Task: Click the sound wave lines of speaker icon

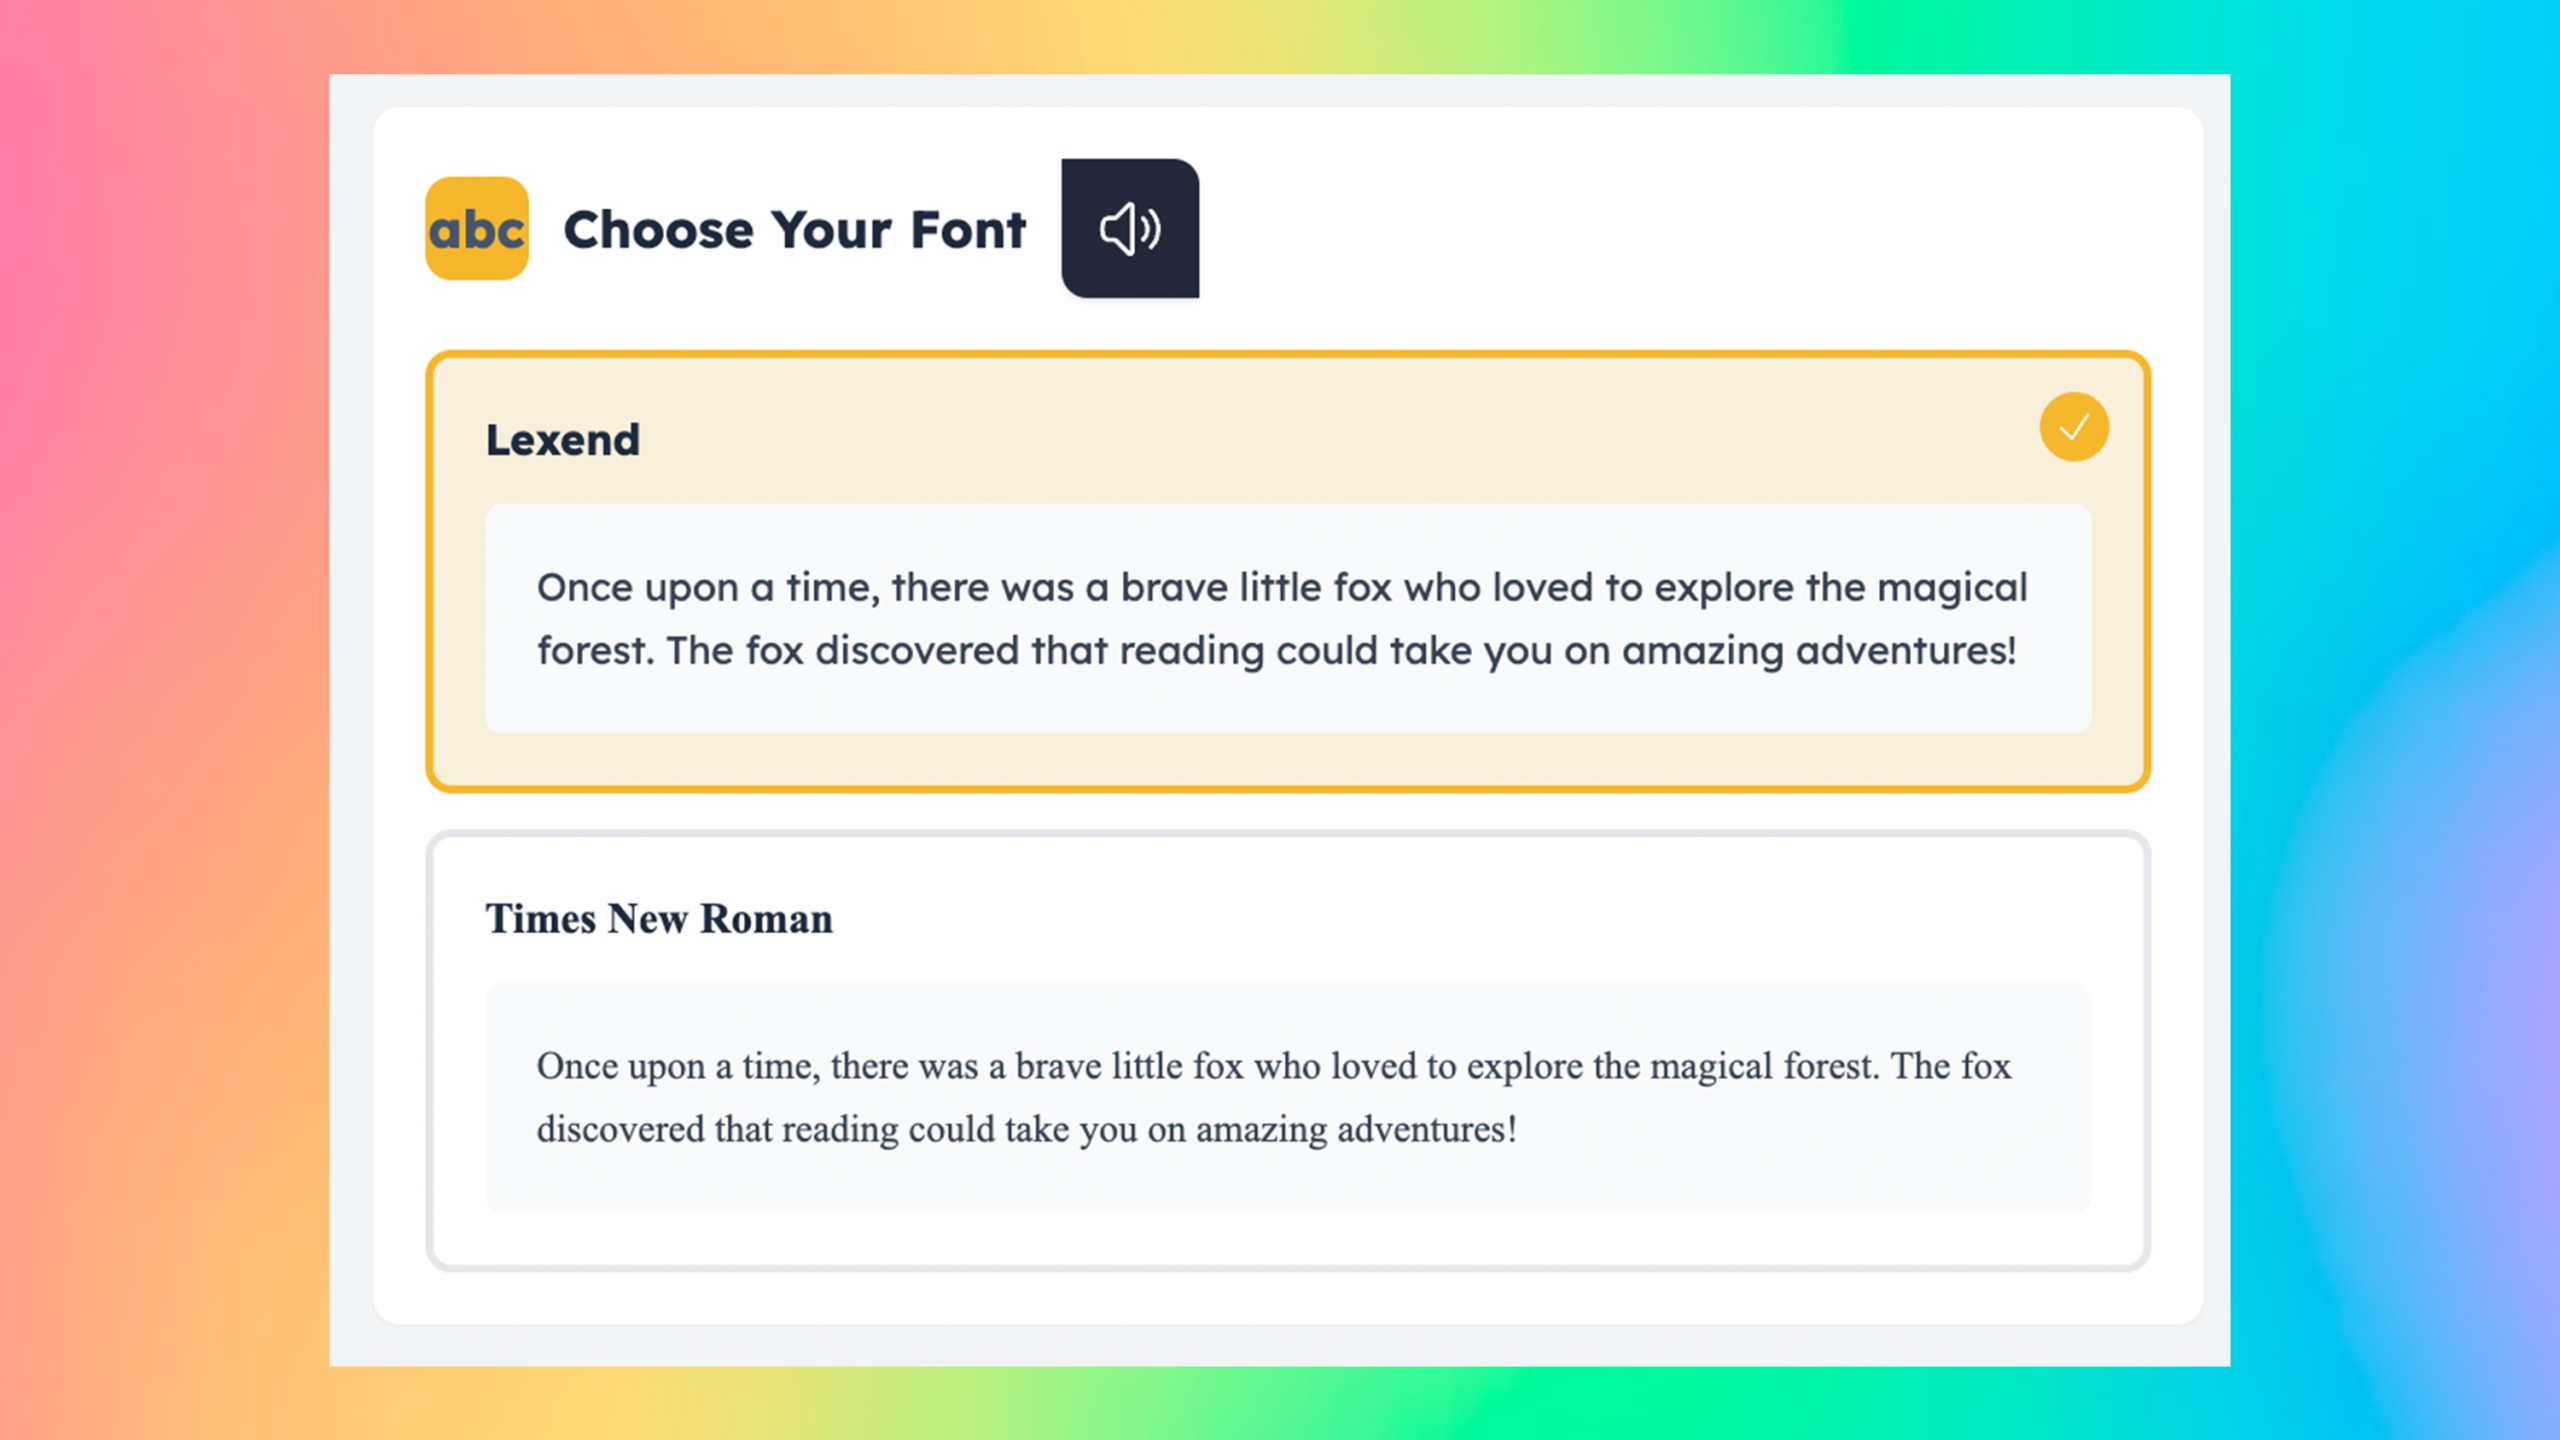Action: click(1151, 229)
